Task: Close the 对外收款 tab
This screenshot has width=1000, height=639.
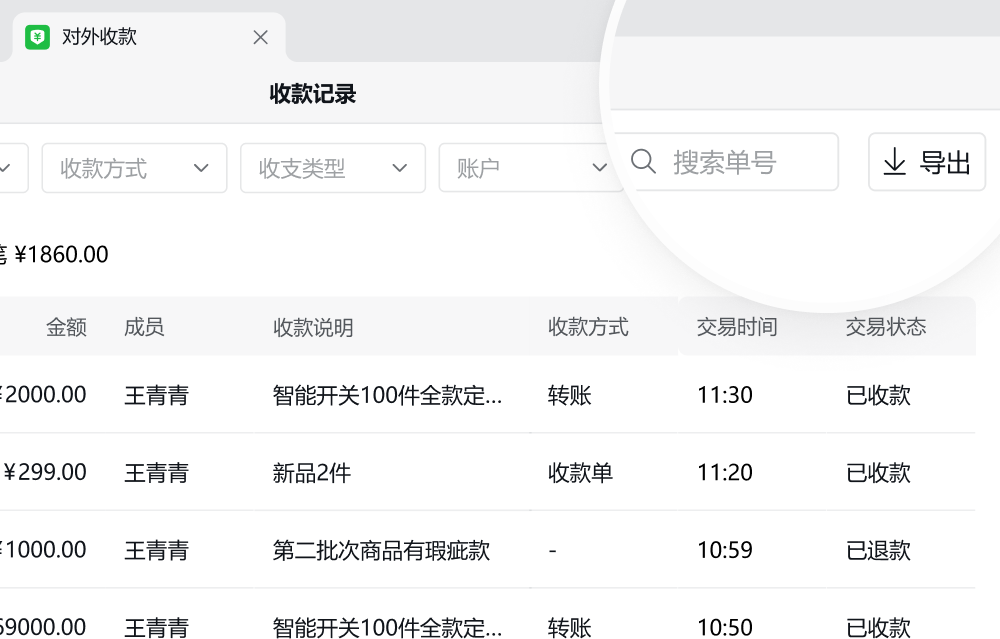Action: click(260, 38)
